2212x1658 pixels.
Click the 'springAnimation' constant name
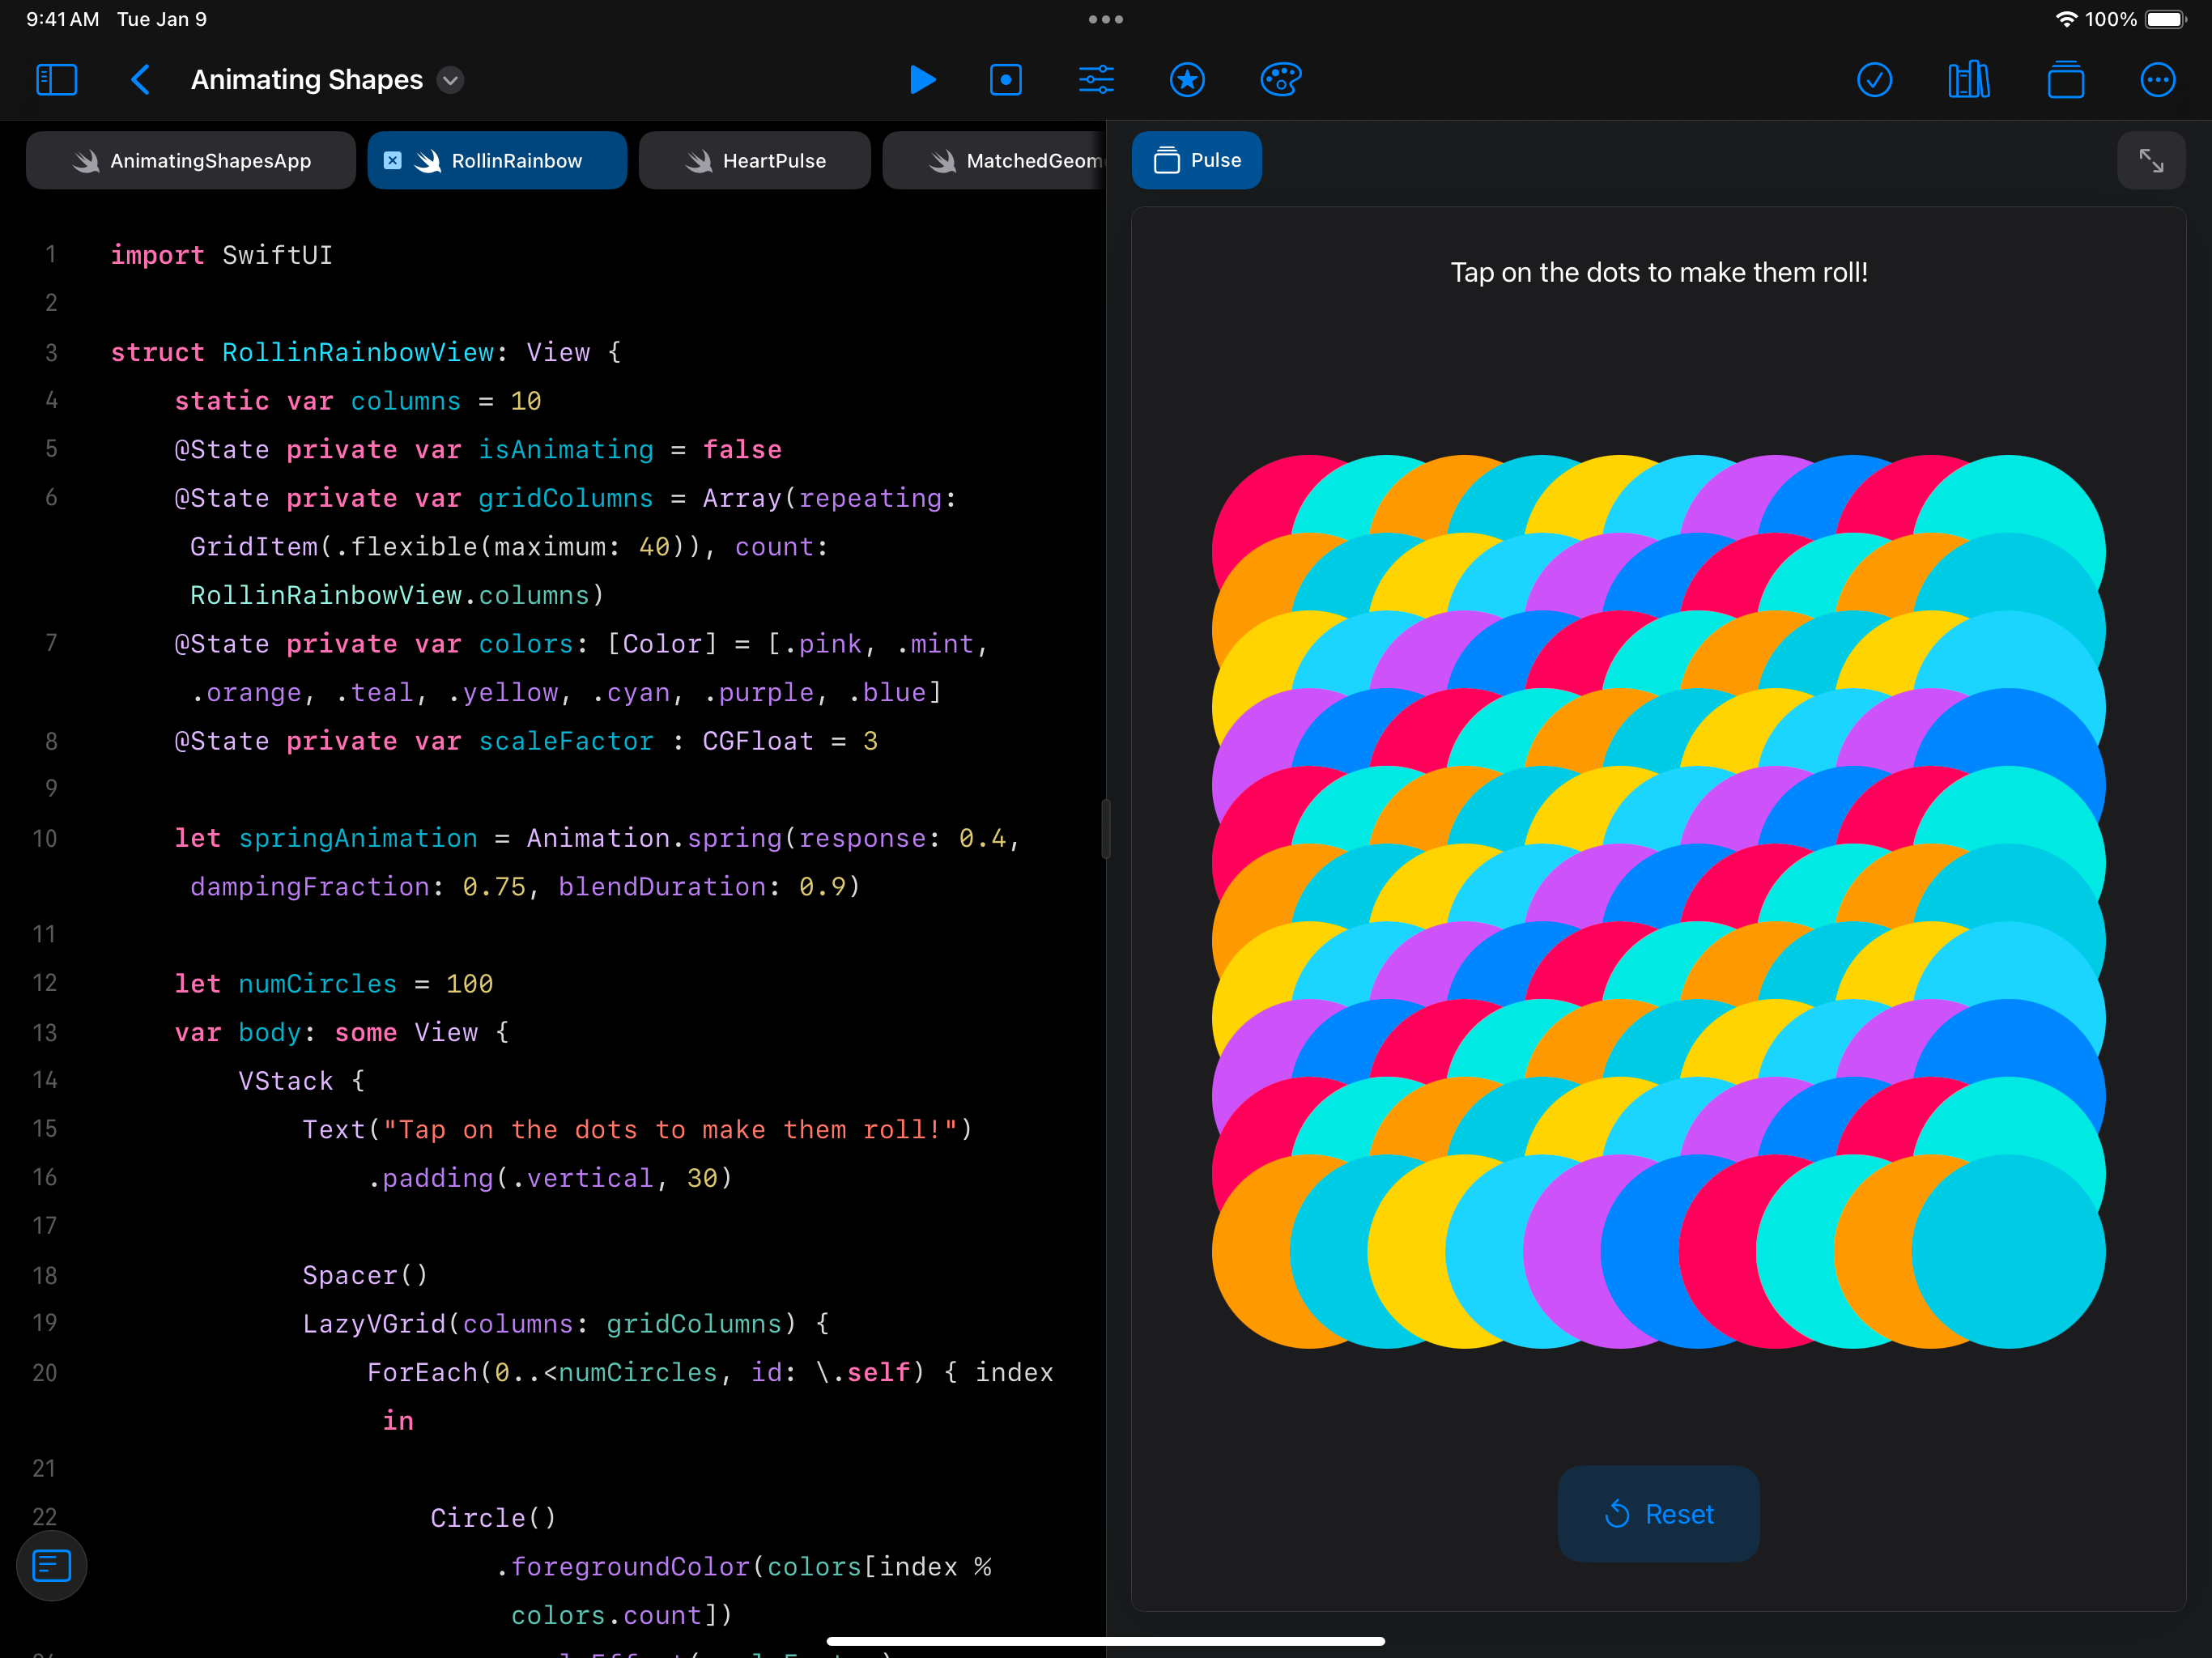pos(358,838)
